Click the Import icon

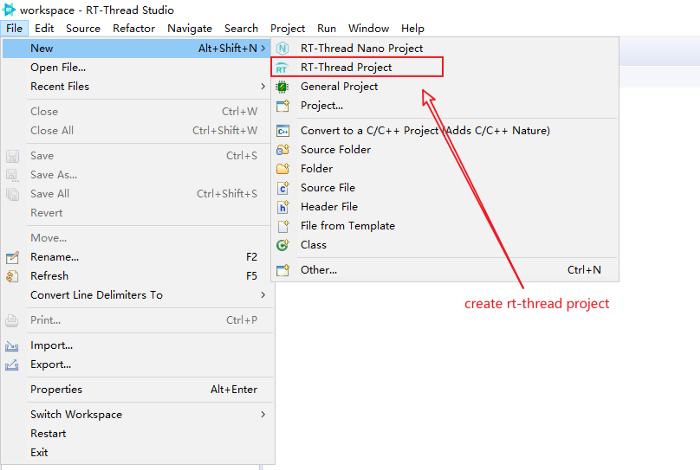coord(12,346)
